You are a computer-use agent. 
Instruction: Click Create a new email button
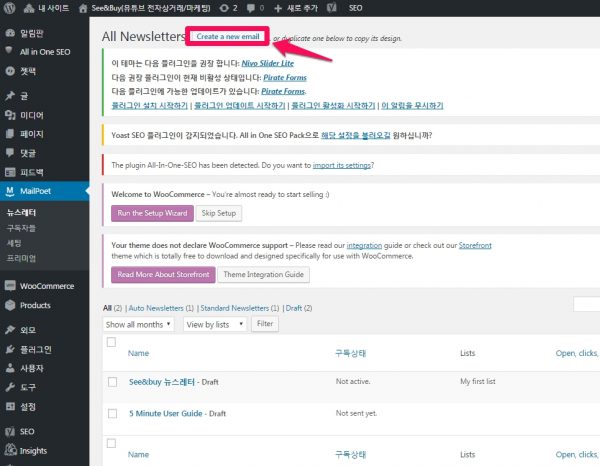point(228,36)
